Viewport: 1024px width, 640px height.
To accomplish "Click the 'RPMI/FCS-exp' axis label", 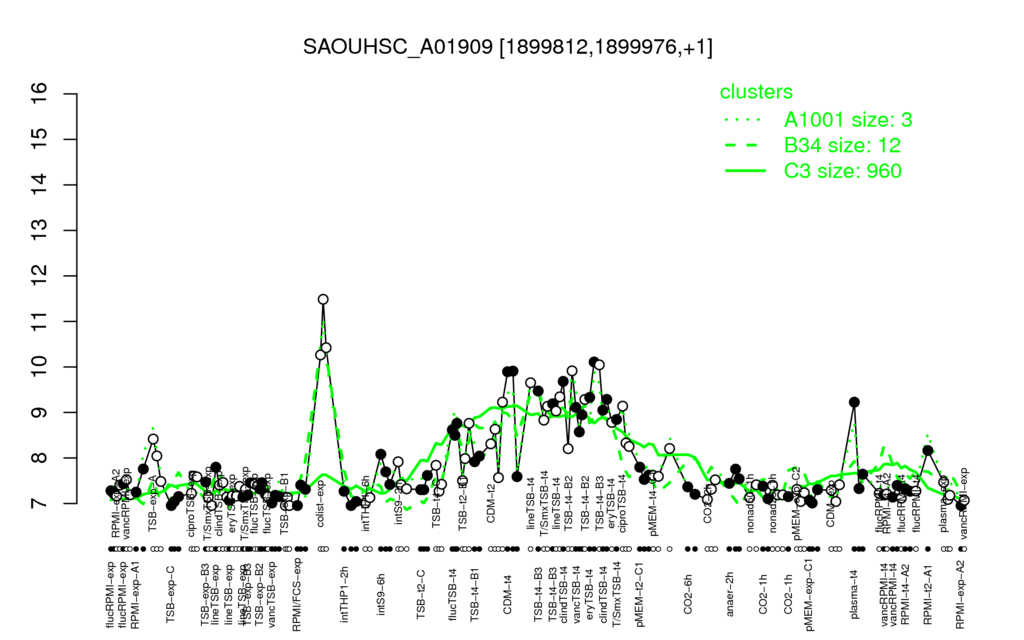I will pyautogui.click(x=296, y=596).
